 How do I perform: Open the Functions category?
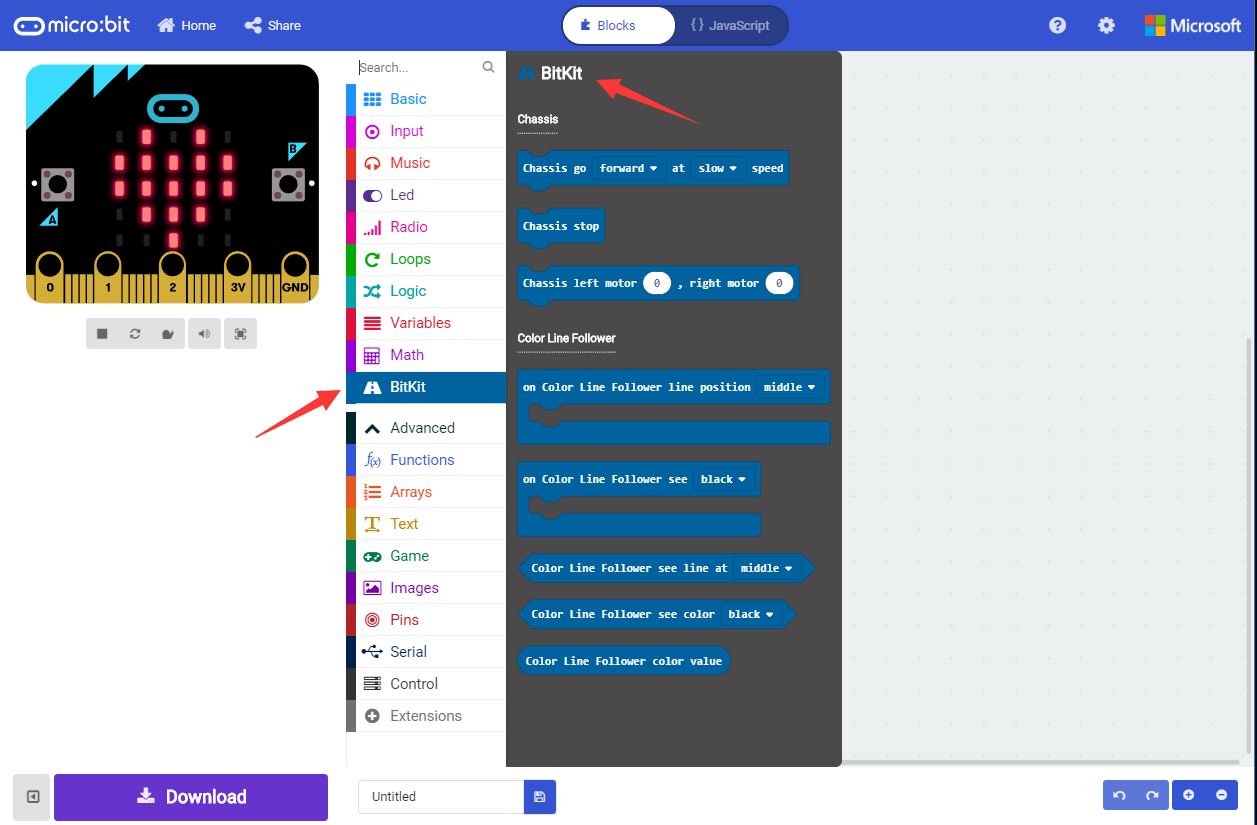426,460
